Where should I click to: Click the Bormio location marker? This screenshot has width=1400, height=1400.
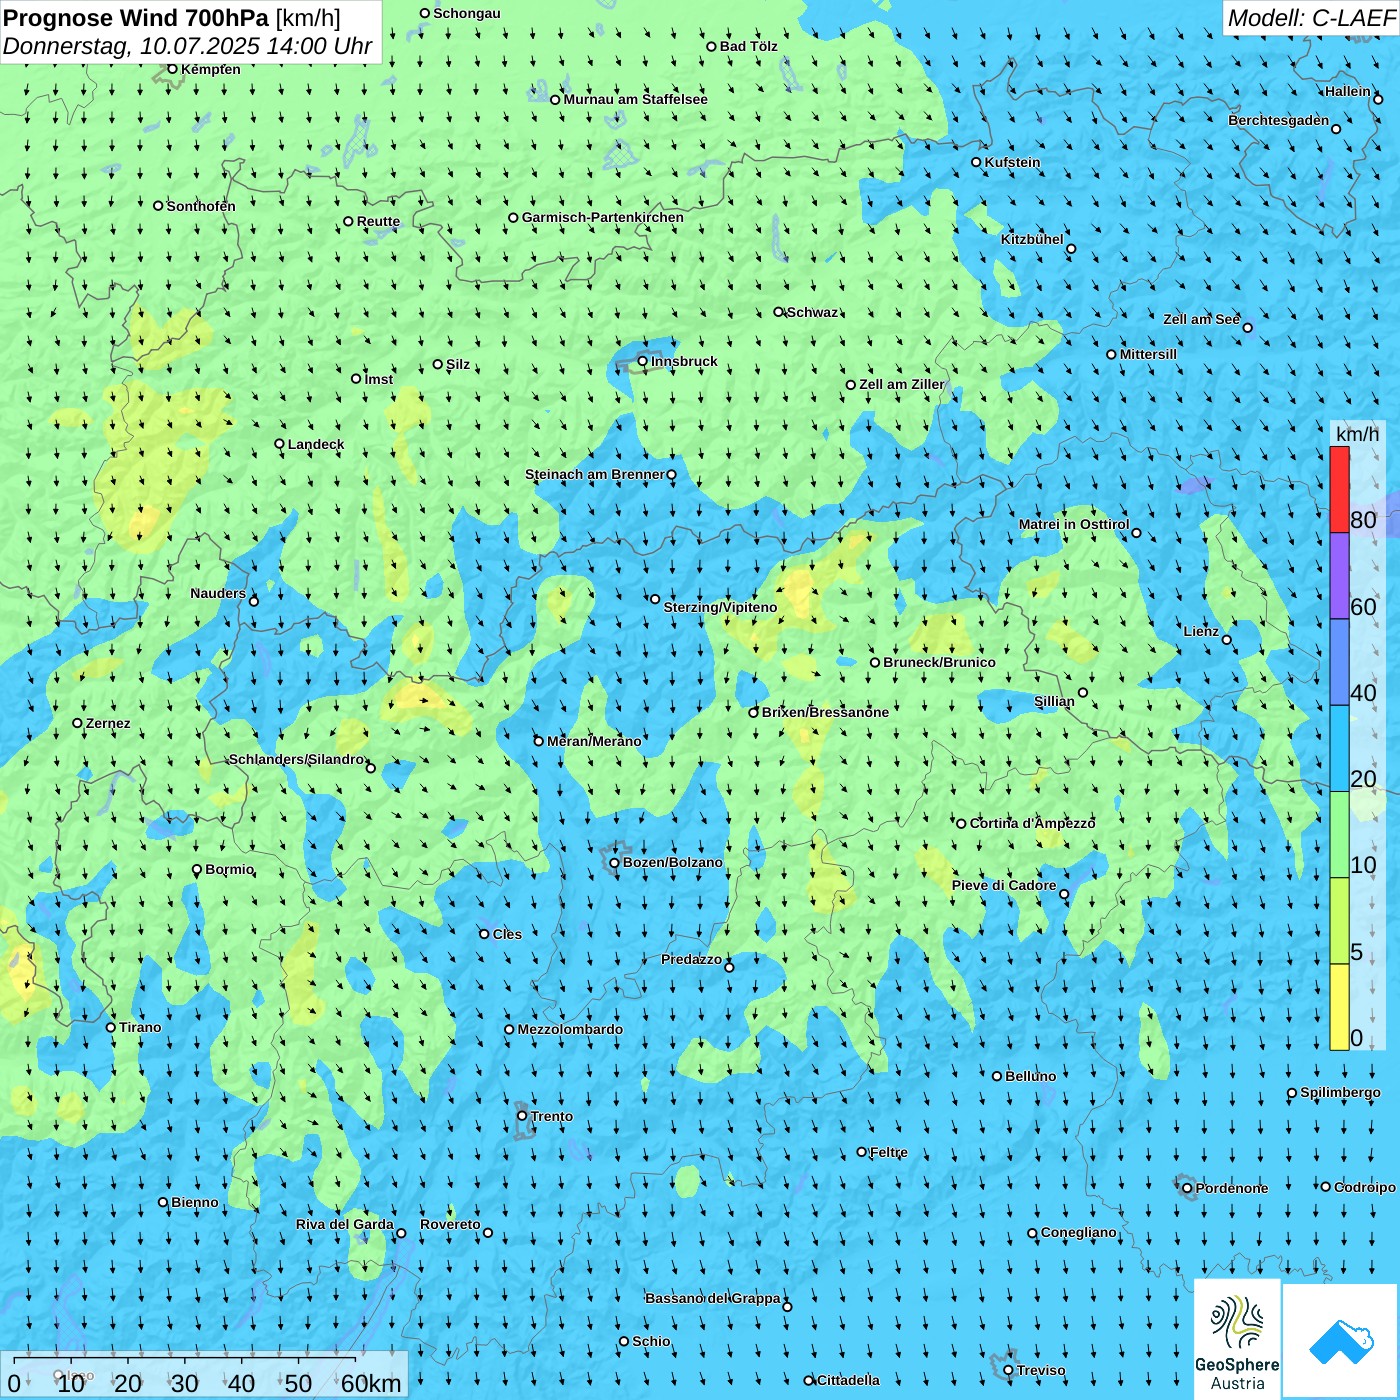click(x=197, y=870)
